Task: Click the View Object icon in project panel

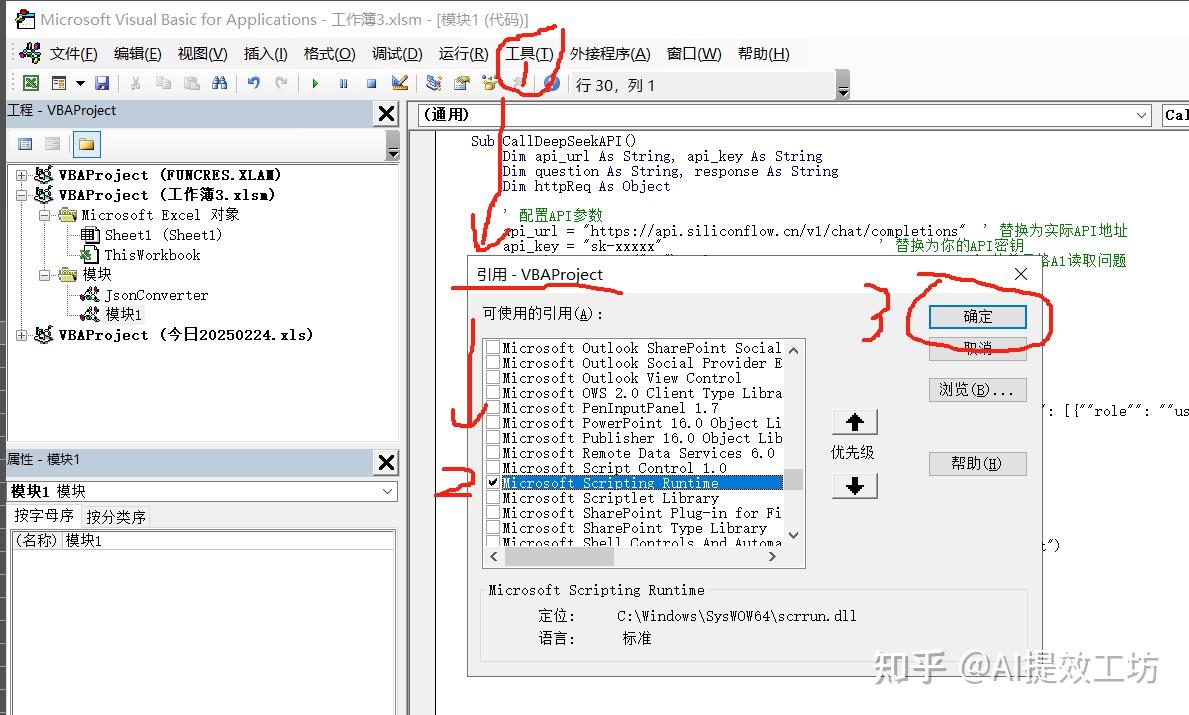Action: click(x=52, y=144)
